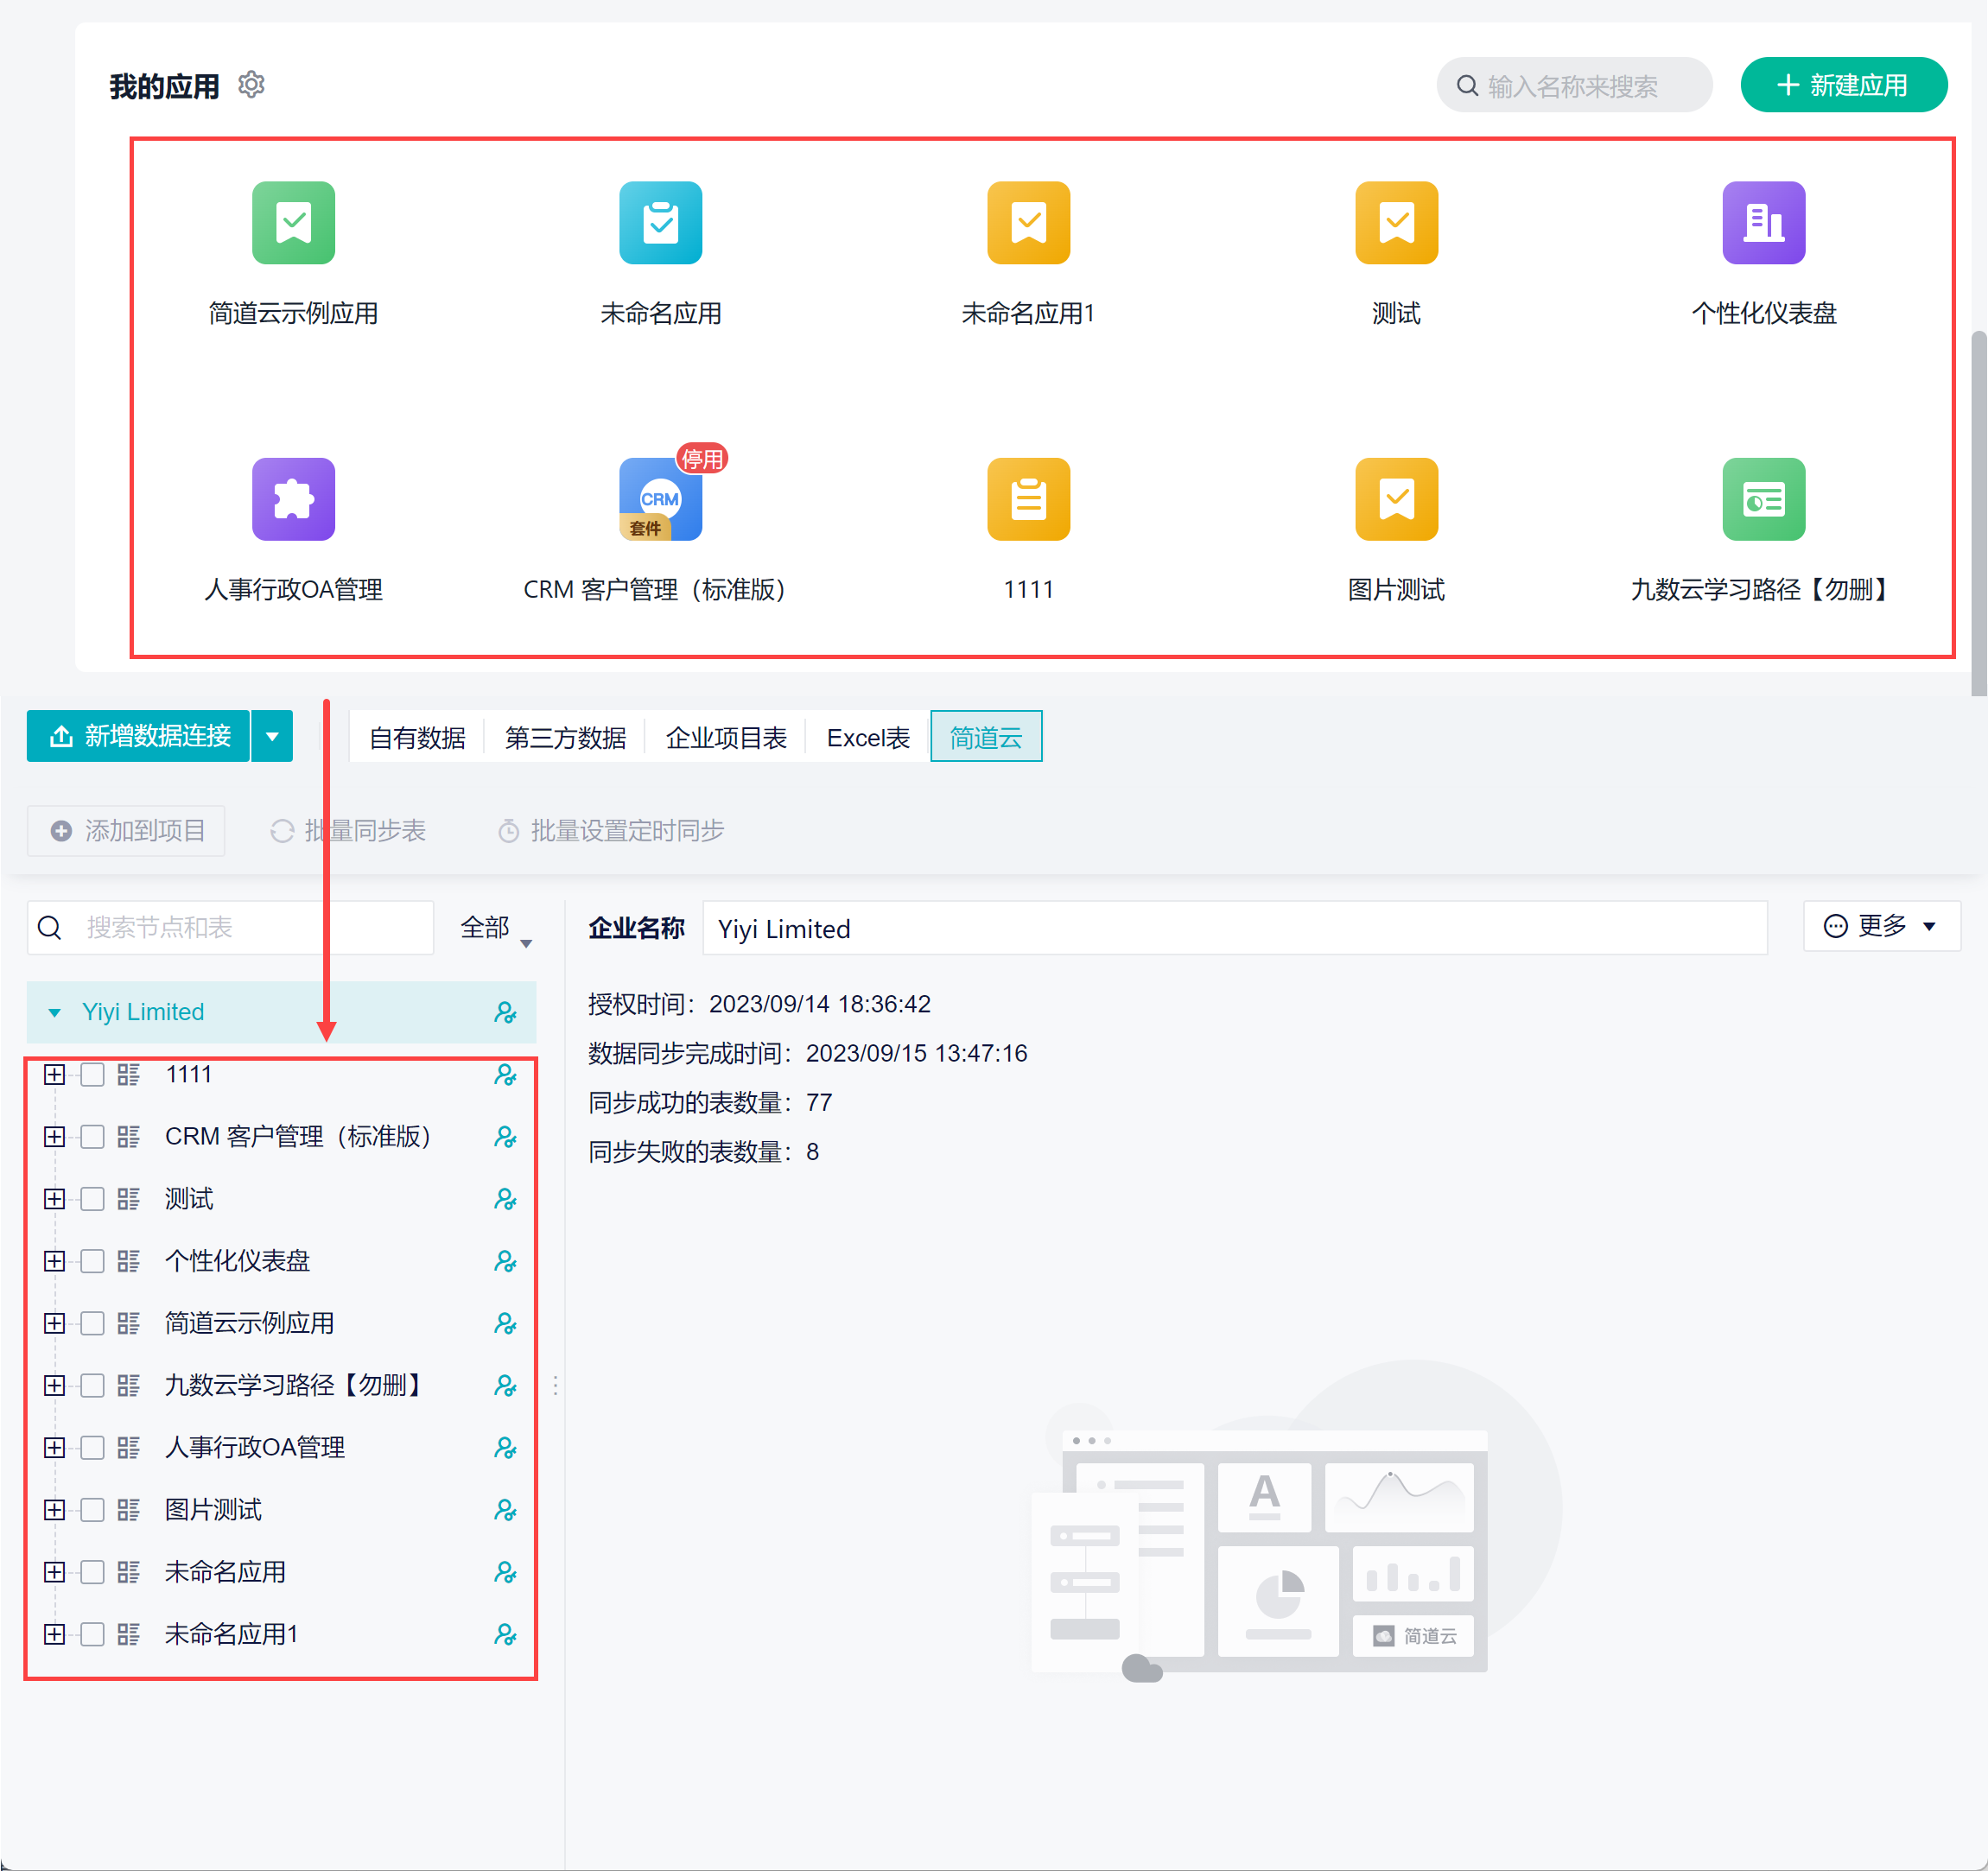Switch to the 第三方数据 tab
The image size is (1988, 1871).
tap(565, 737)
